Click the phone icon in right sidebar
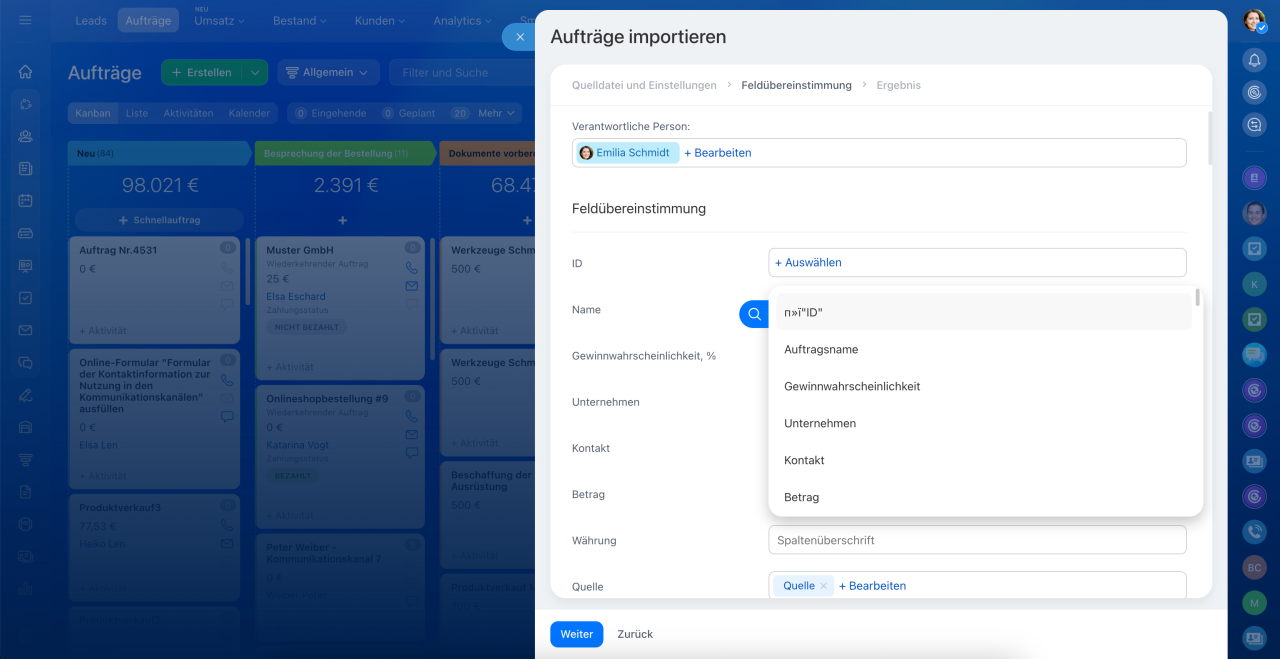Screen dimensions: 1280x659 (1254, 531)
